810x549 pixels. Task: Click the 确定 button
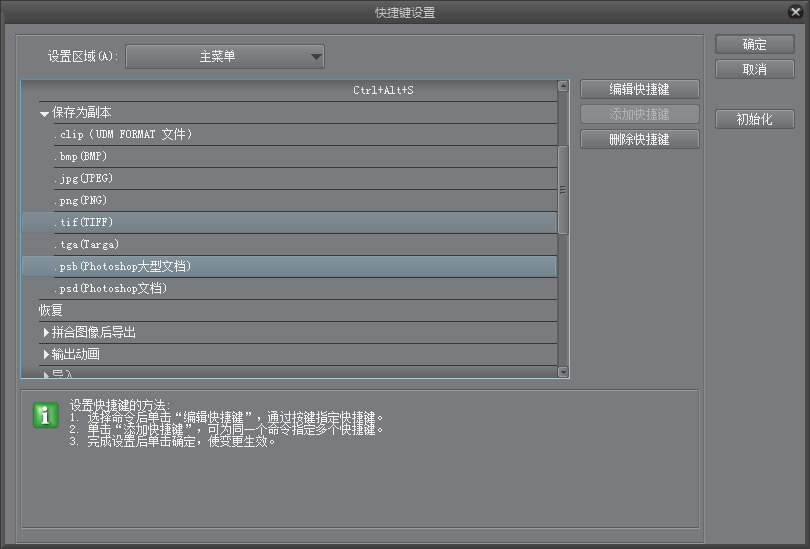click(754, 45)
